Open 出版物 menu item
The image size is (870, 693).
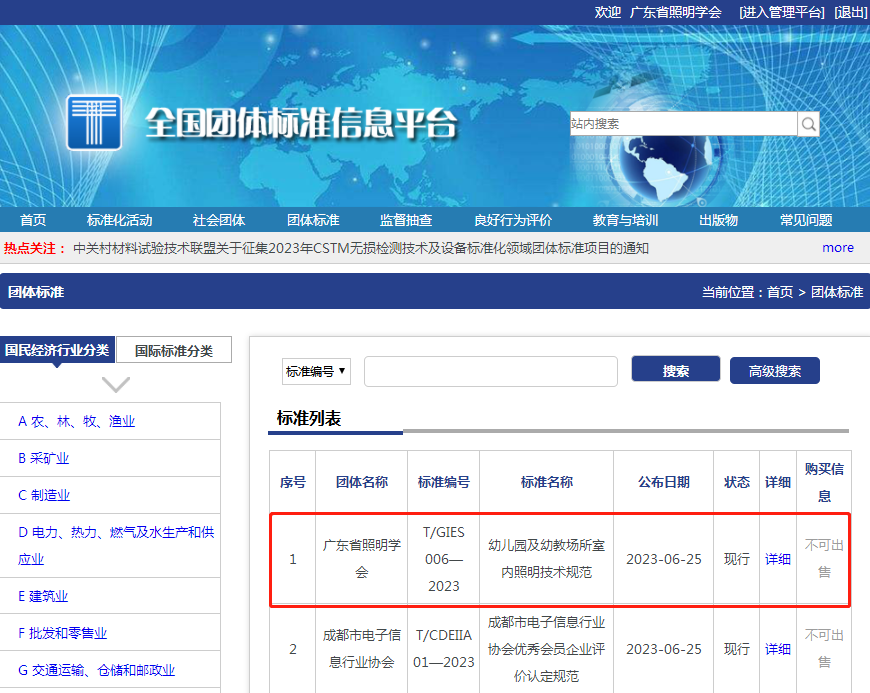pos(719,220)
